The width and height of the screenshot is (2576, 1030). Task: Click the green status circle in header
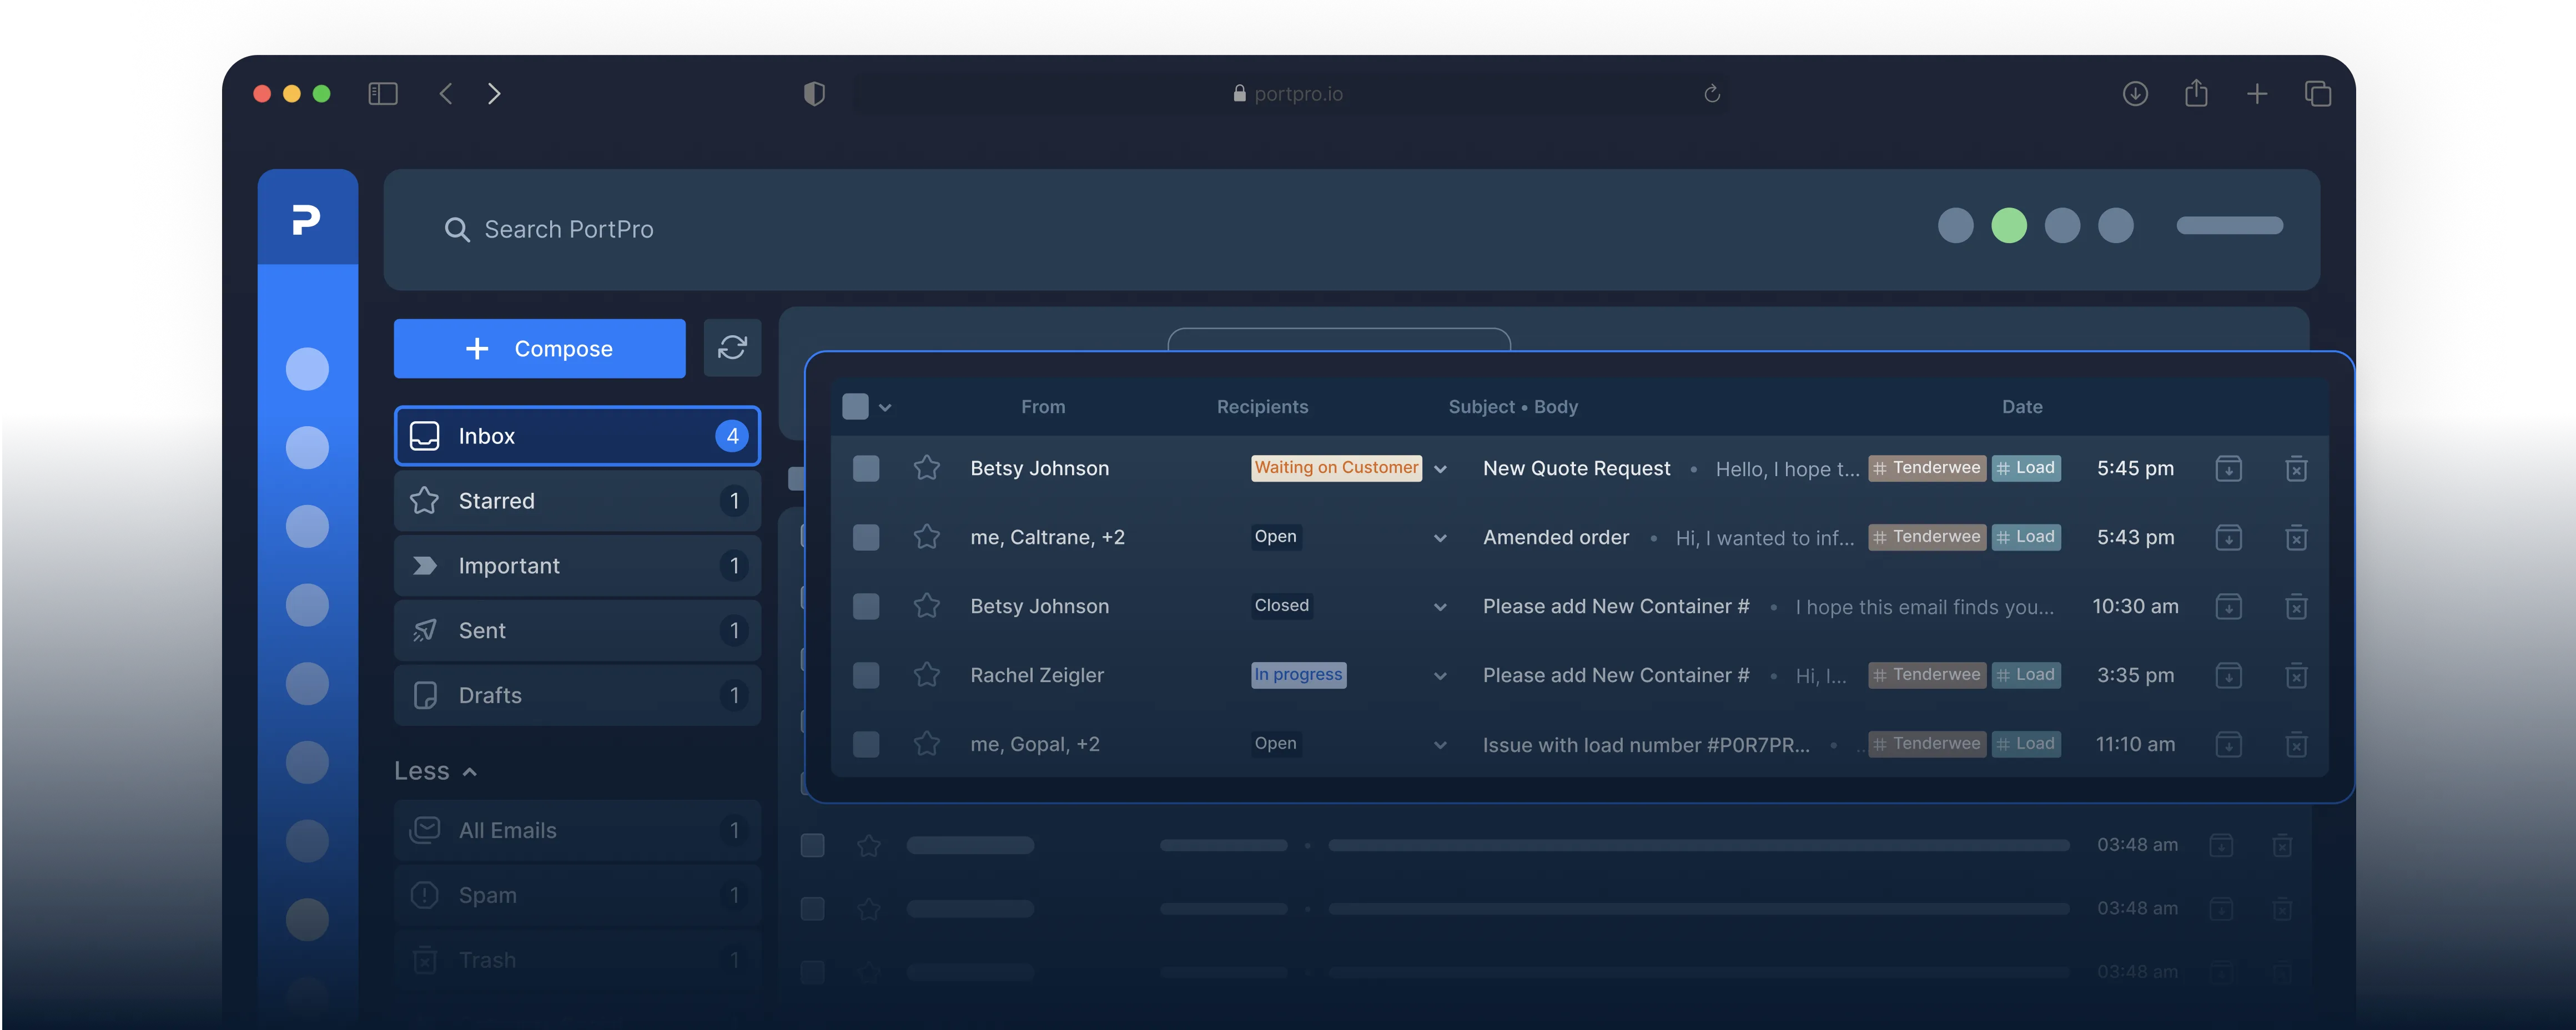click(2008, 226)
